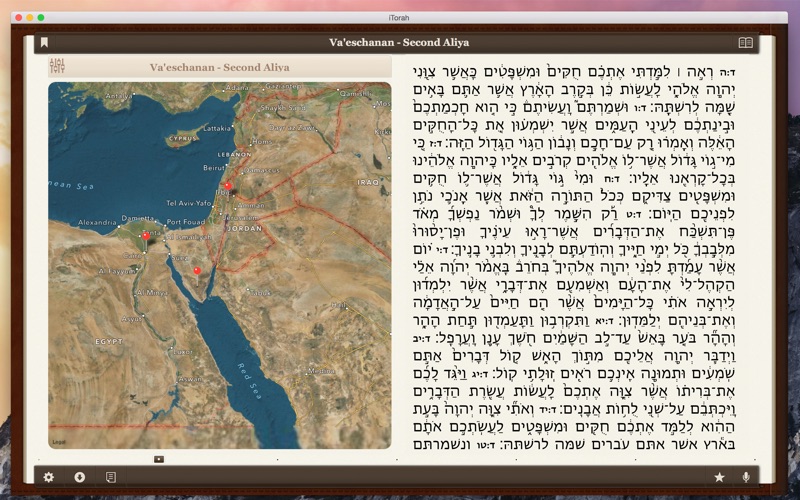Select the red pin near Cairo
The height and width of the screenshot is (500, 800).
[x=145, y=237]
